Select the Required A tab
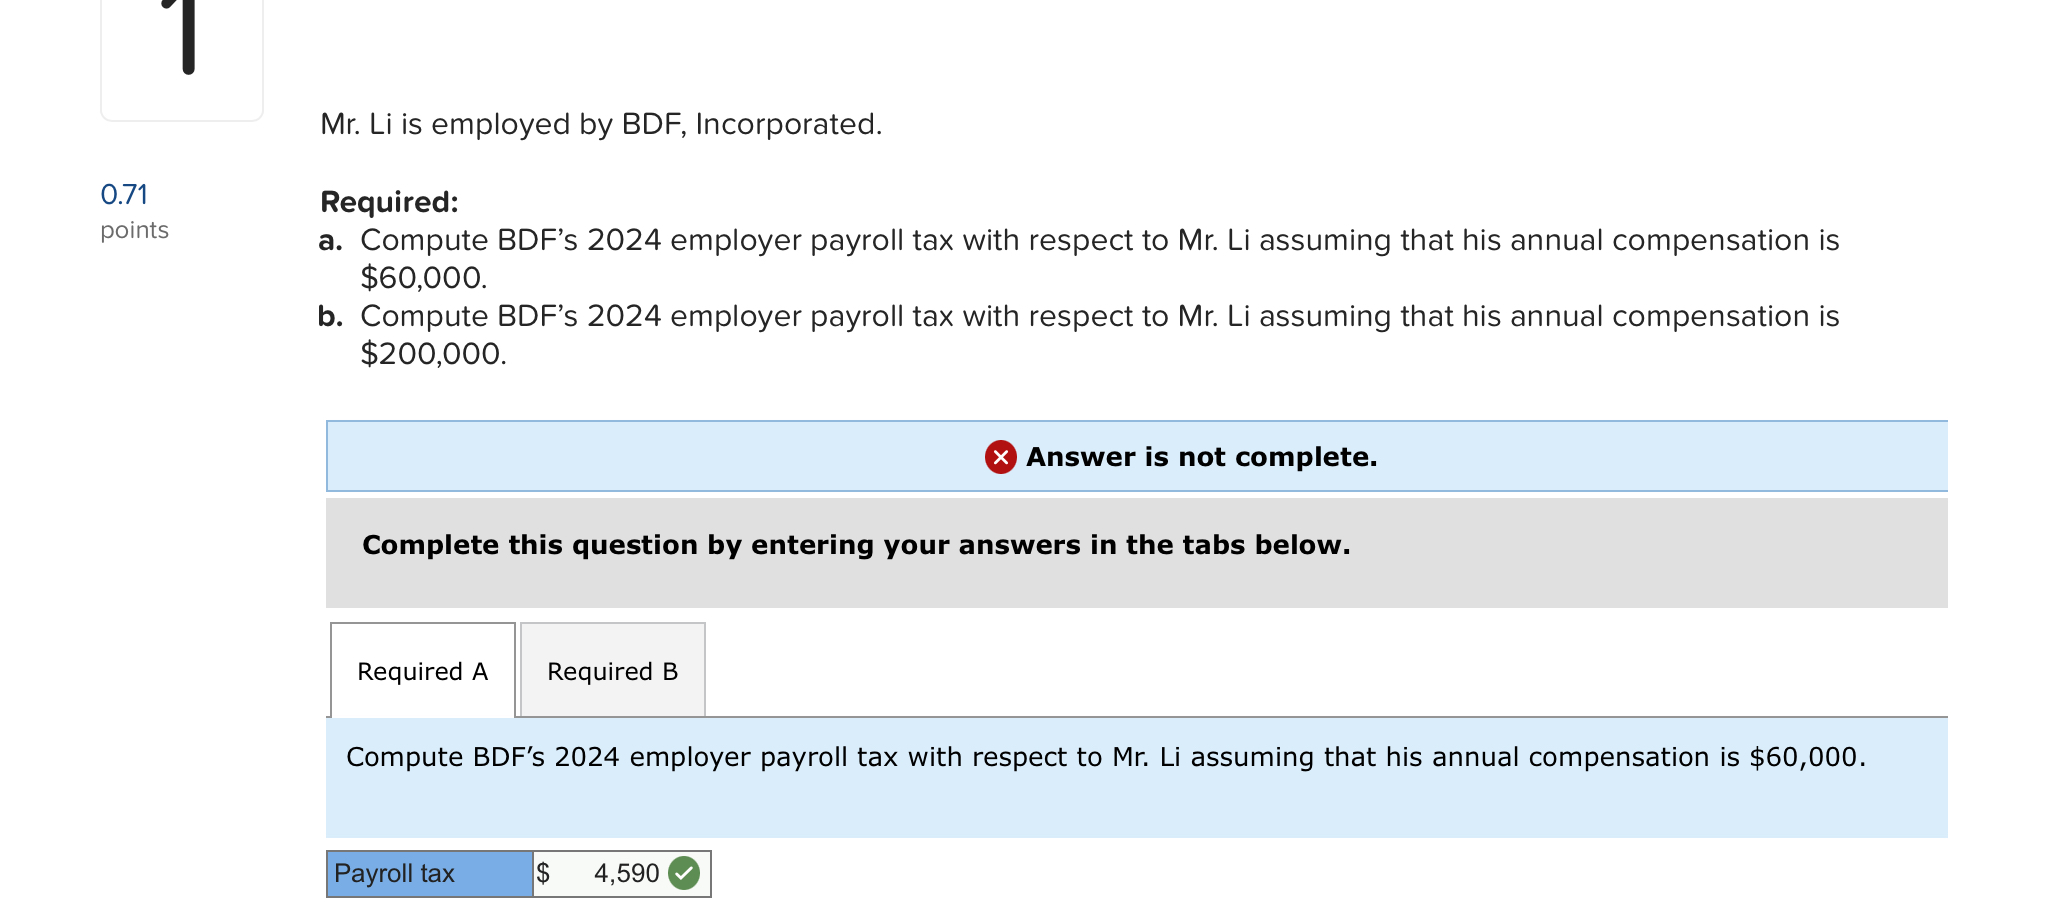 click(421, 670)
